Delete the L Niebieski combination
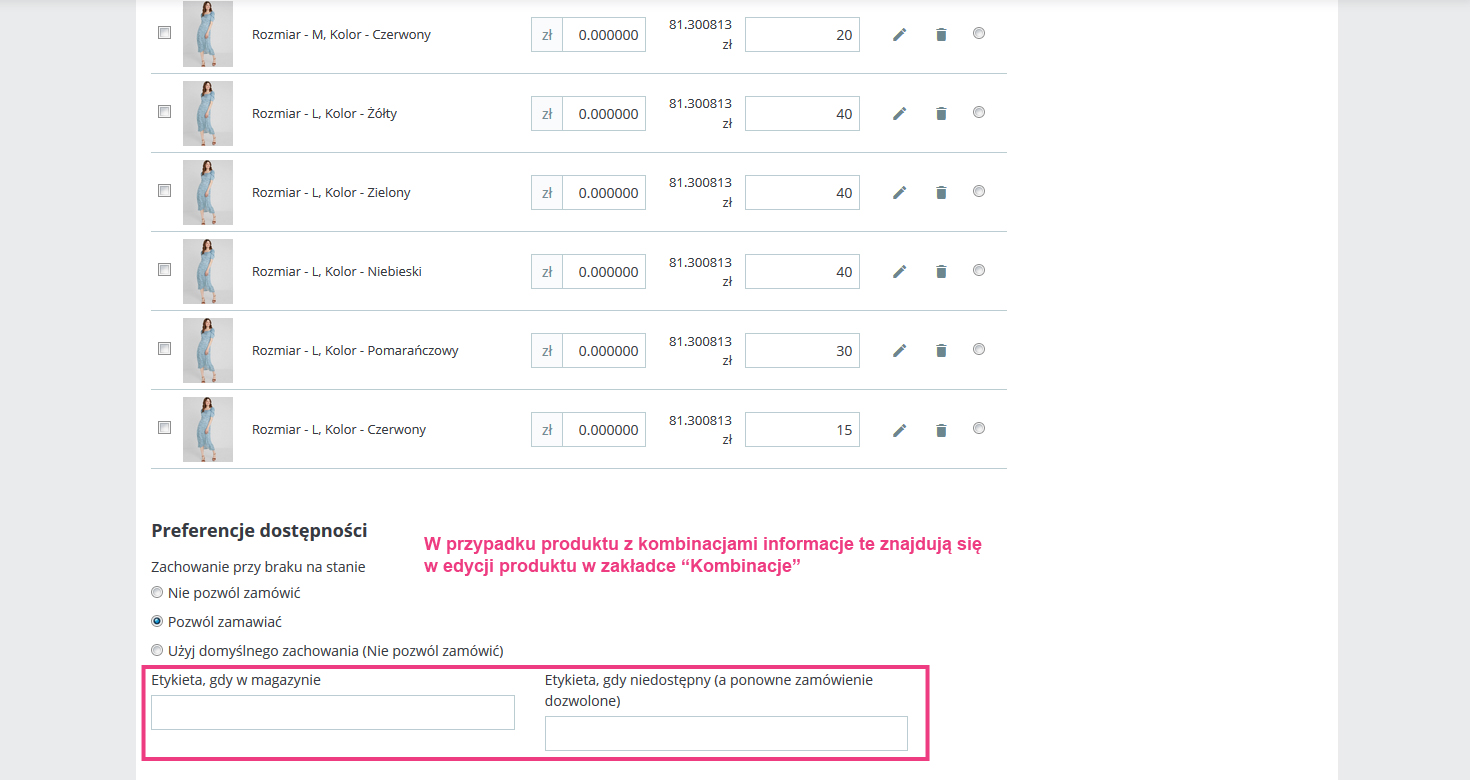The image size is (1470, 780). coord(941,272)
